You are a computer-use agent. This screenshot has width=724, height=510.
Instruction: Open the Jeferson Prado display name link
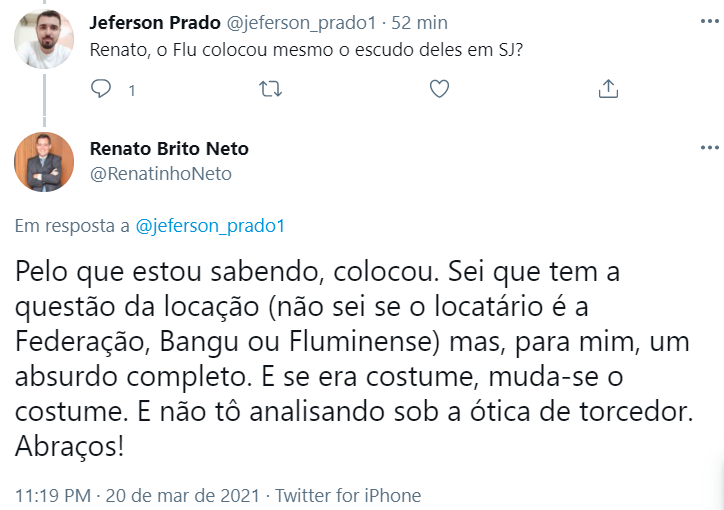click(153, 22)
